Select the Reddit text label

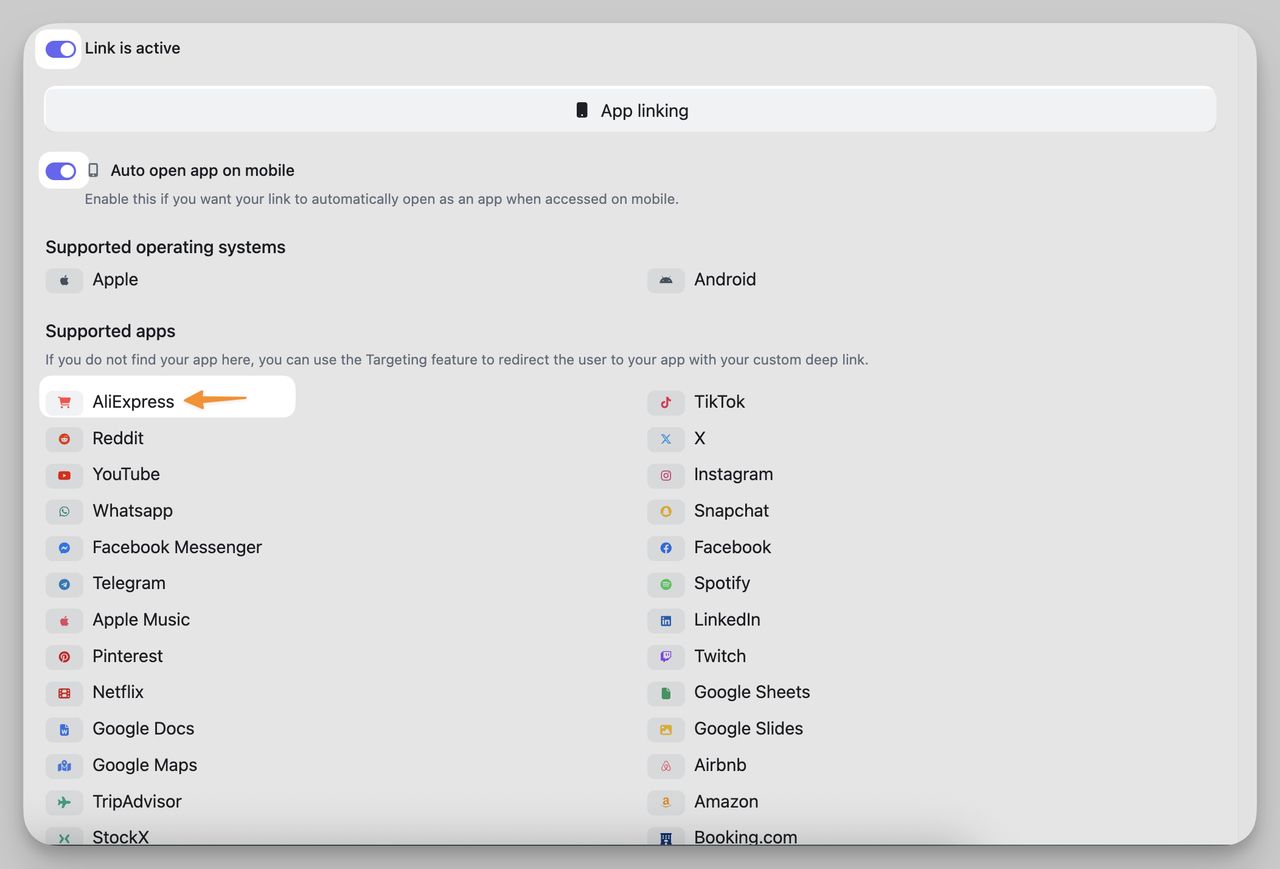(118, 438)
